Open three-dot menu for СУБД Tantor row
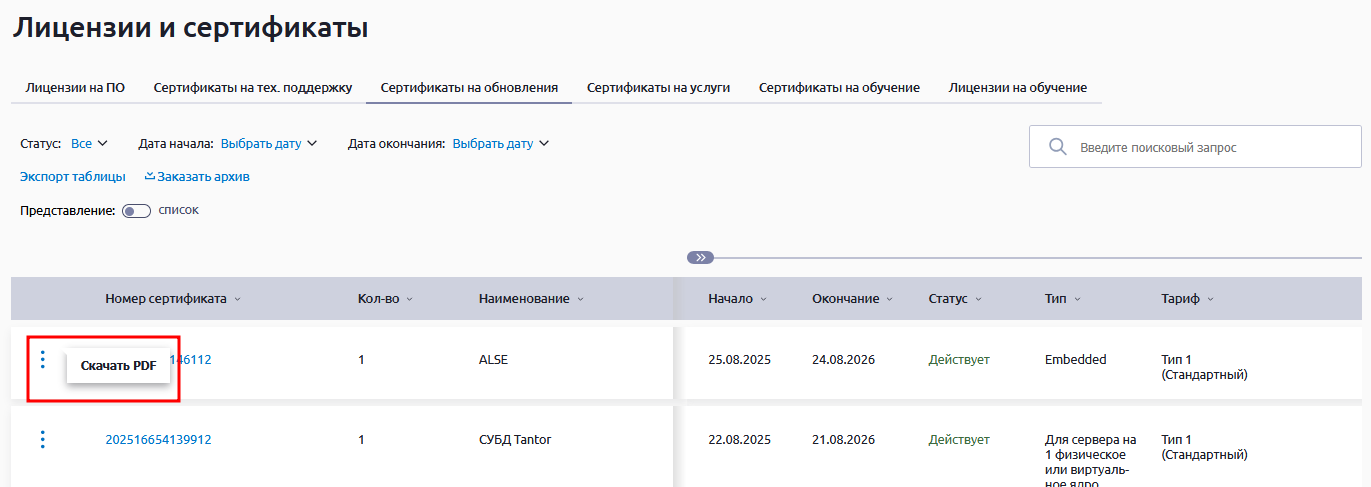Screen dimensions: 1371x487 (42, 440)
